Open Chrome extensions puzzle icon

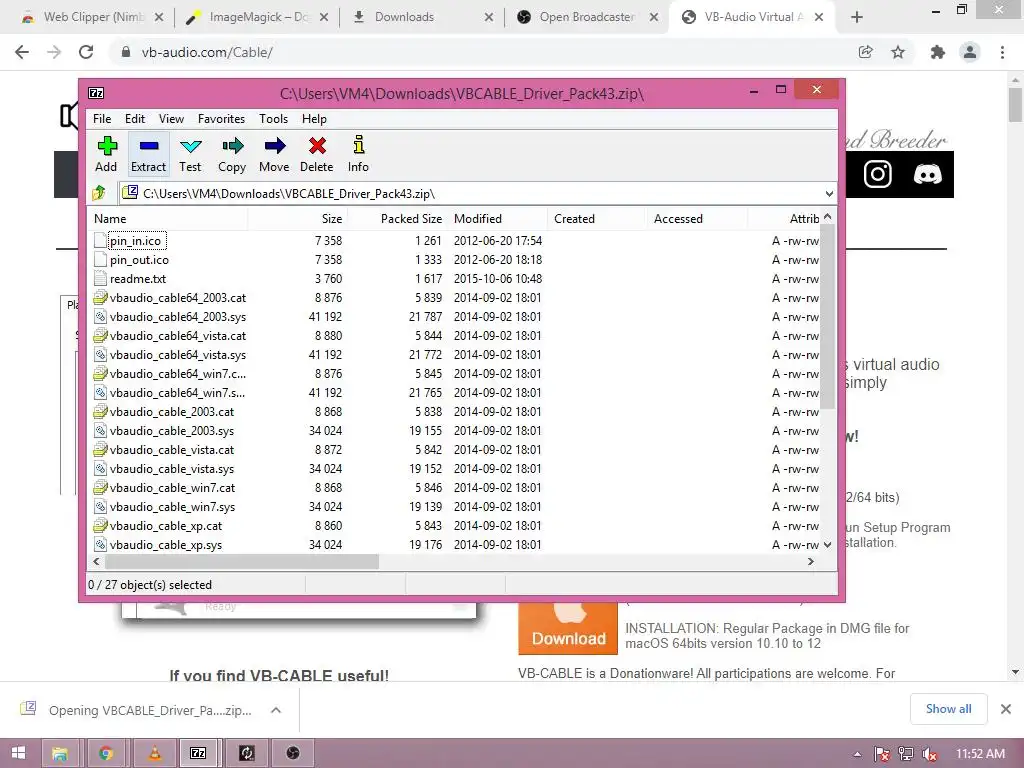point(938,52)
